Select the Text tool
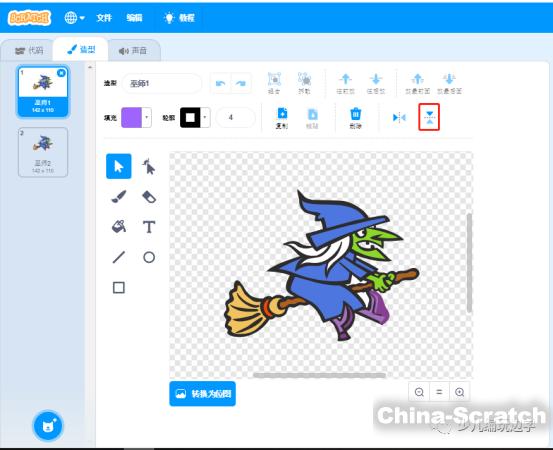 [x=149, y=227]
